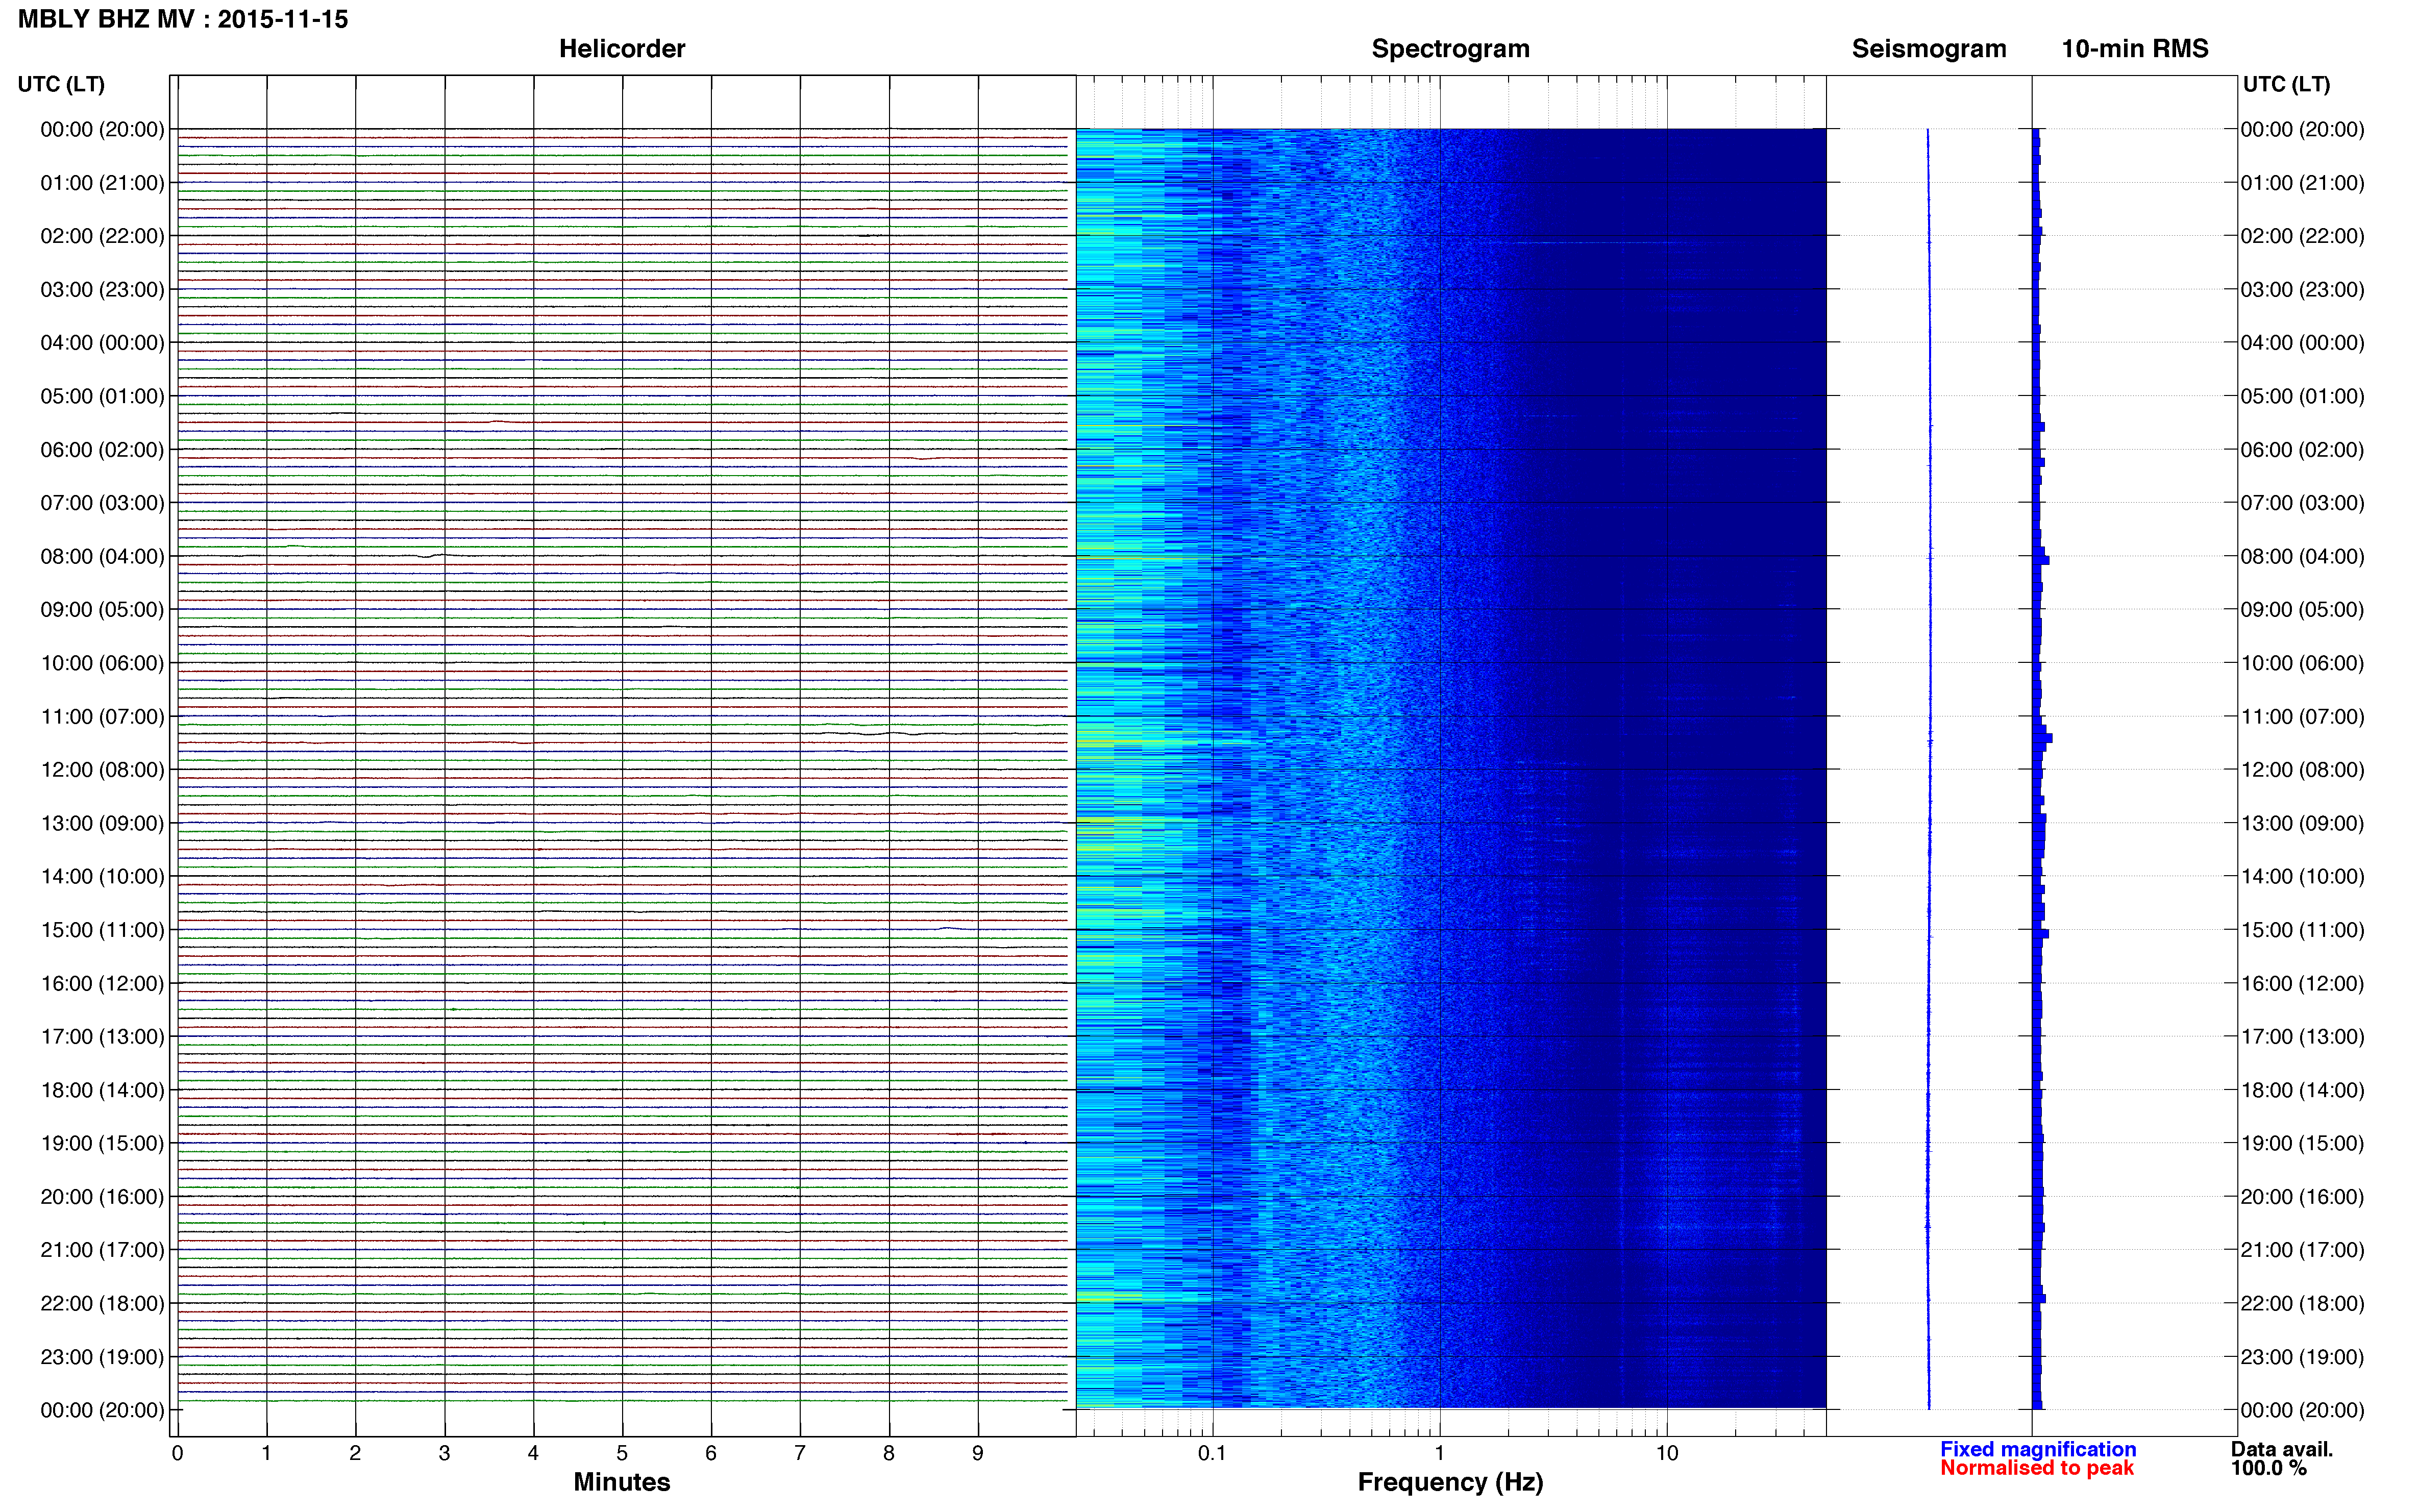The width and height of the screenshot is (2419, 1512).
Task: Click Helicorder-side time label '09:00 (05:00)'
Action: [x=102, y=610]
